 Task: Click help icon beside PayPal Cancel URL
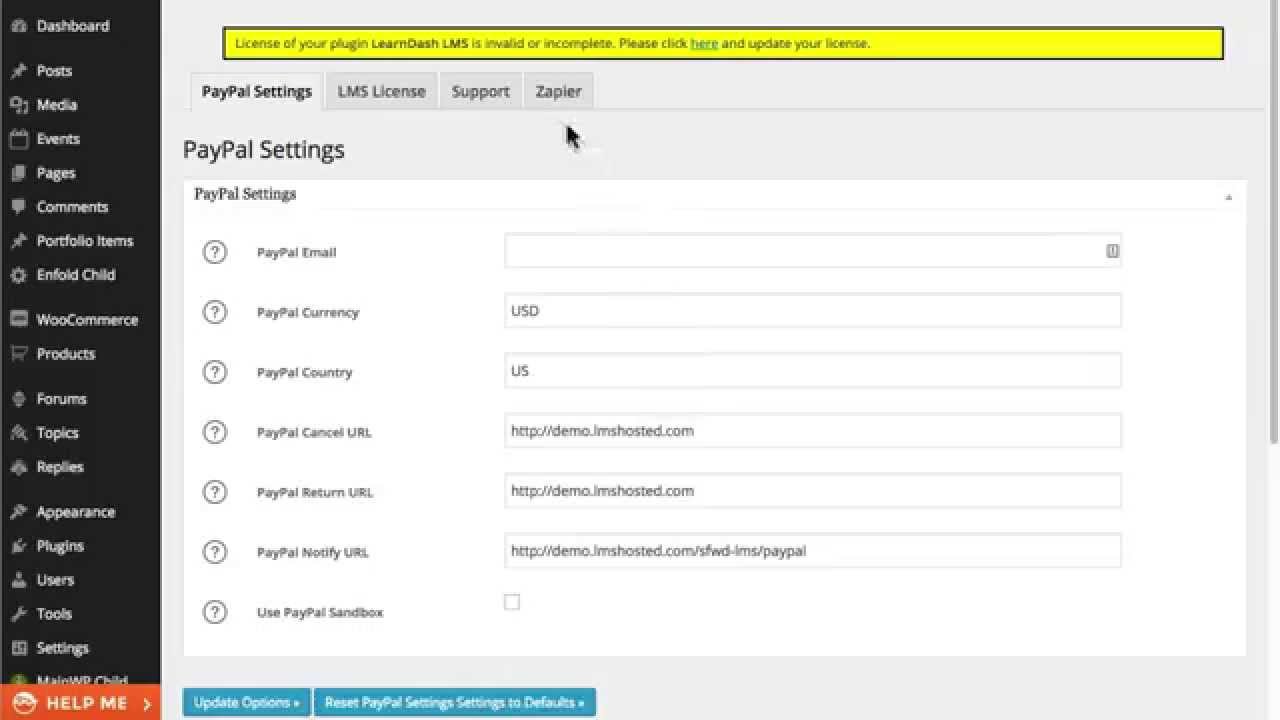coord(215,432)
